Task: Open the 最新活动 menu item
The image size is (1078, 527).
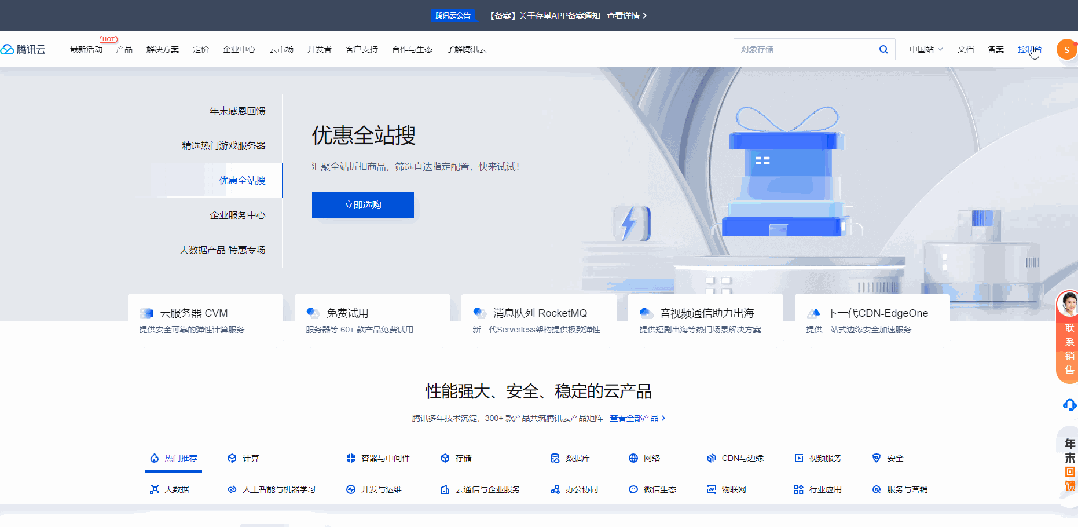Action: tap(87, 49)
